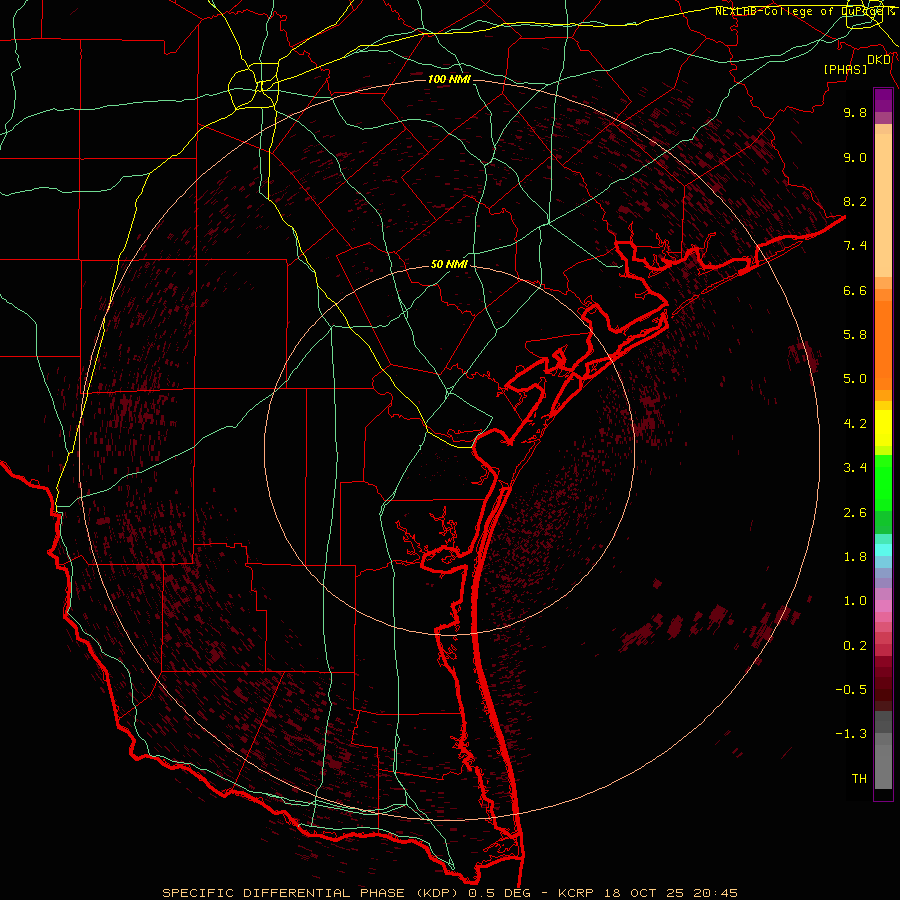
Task: Pick the 6.6 scale label
Action: pos(855,290)
